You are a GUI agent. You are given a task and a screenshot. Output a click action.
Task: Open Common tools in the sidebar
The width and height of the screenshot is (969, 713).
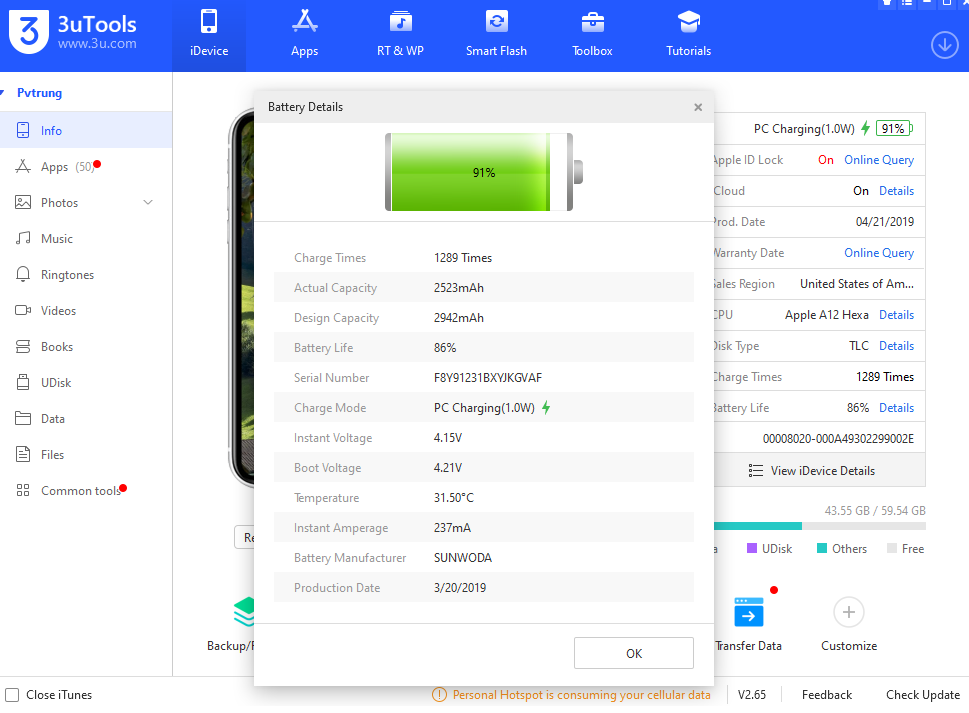[86, 491]
